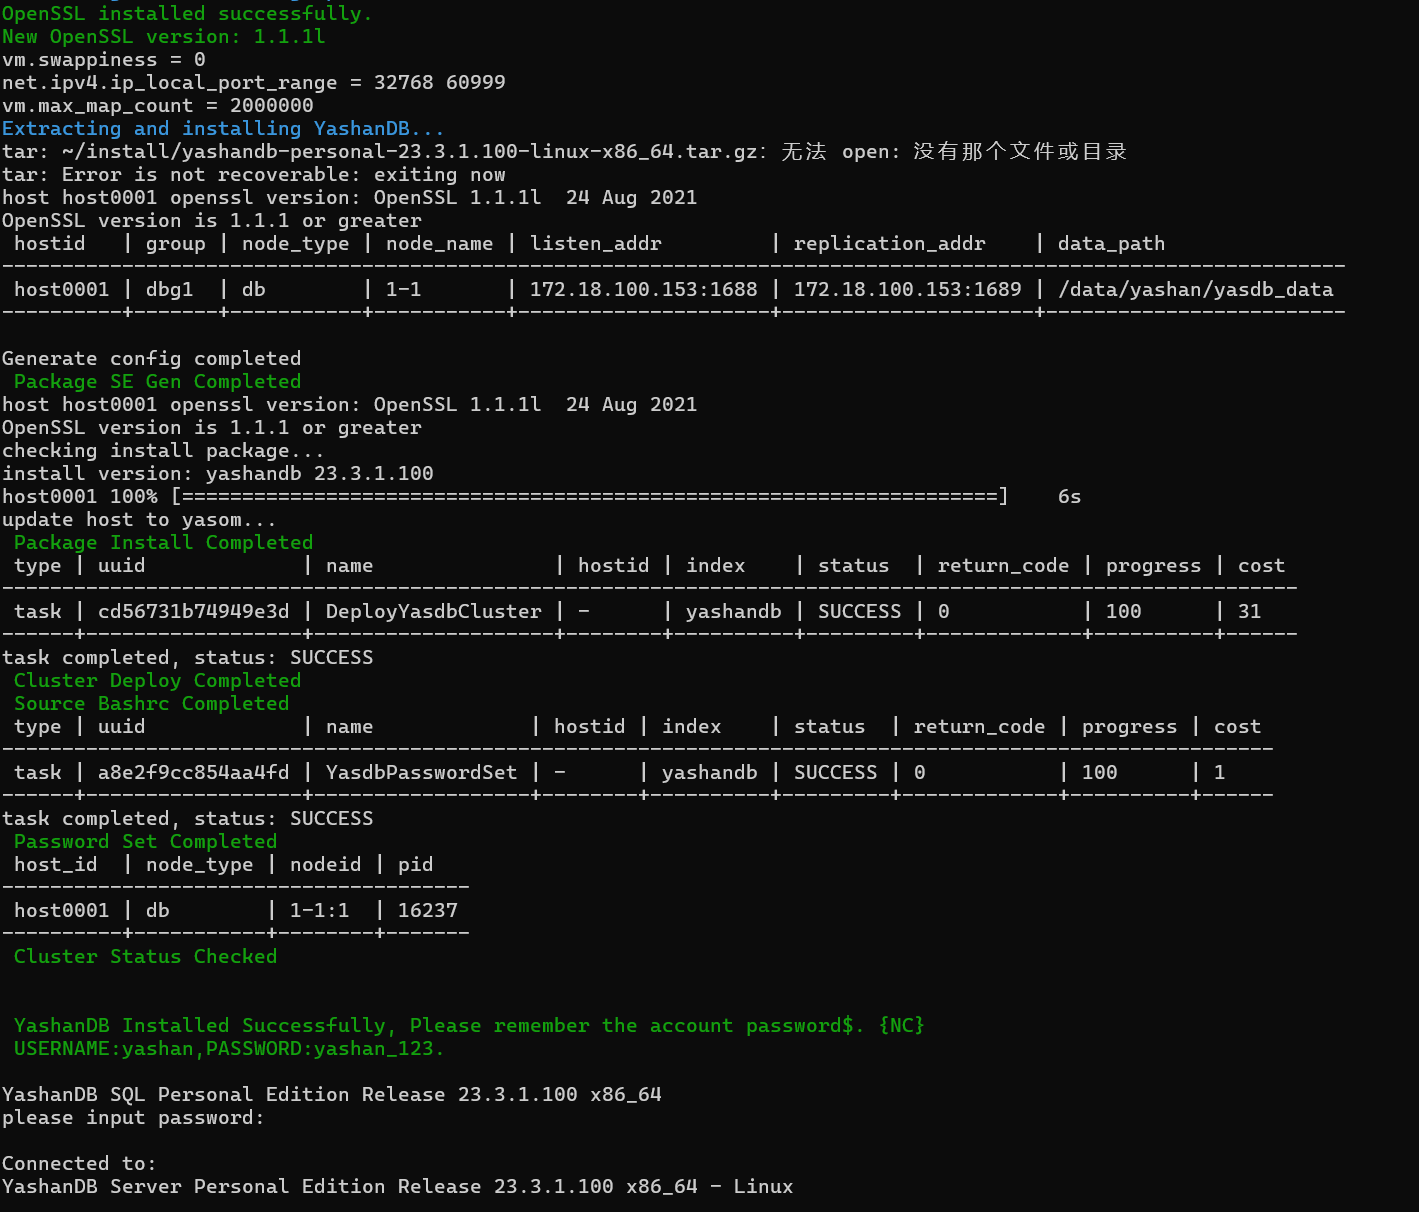Click the "YasdbPasswordSet" task name
Image resolution: width=1419 pixels, height=1212 pixels.
pos(422,773)
